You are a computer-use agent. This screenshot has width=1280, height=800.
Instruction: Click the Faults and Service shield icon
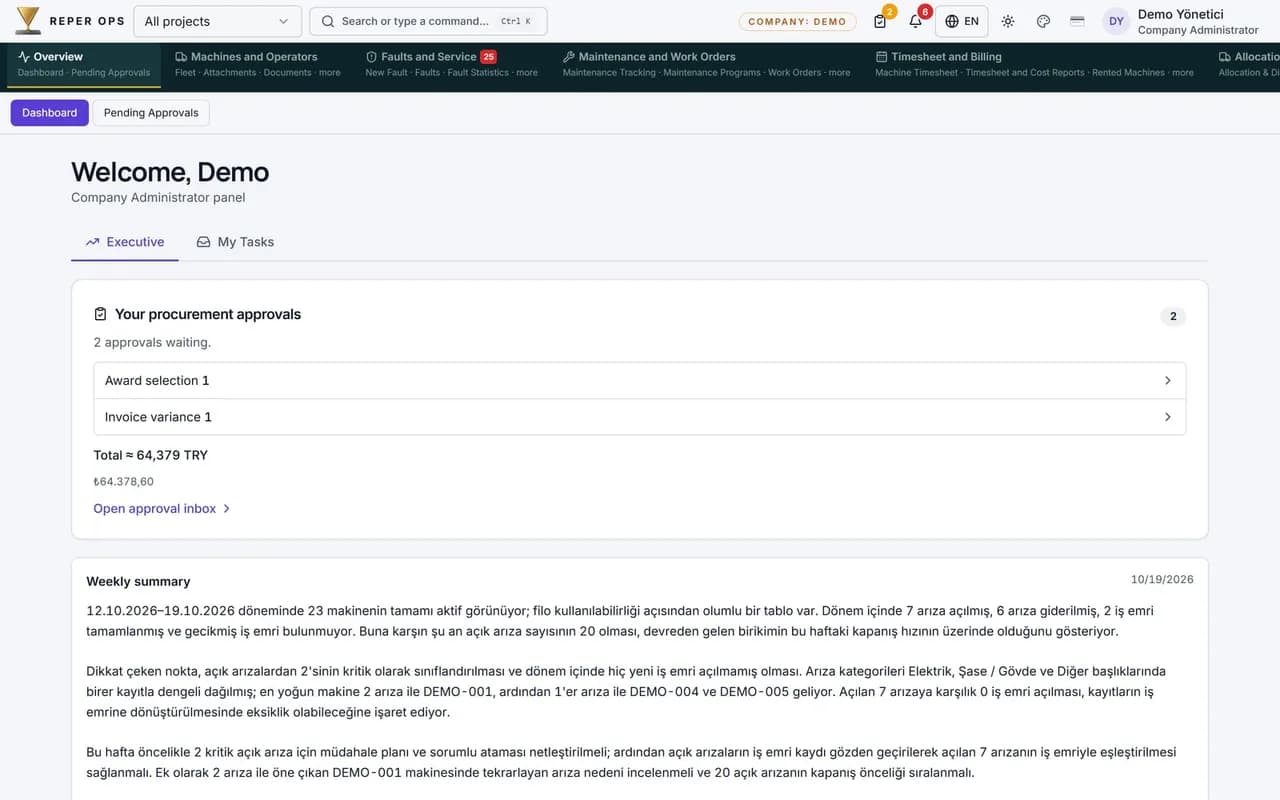tap(371, 57)
